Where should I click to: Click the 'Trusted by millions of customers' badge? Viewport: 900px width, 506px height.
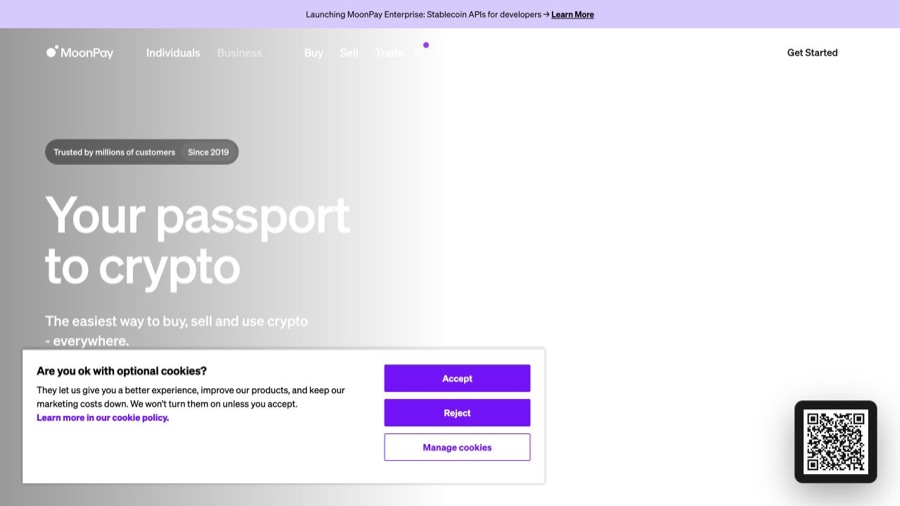click(x=114, y=152)
